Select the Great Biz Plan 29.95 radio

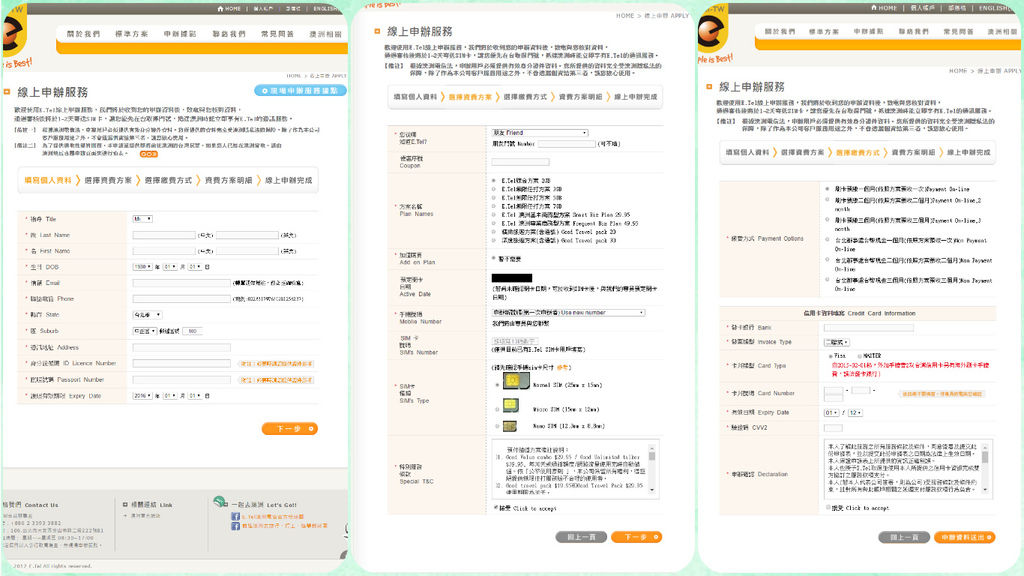point(494,214)
